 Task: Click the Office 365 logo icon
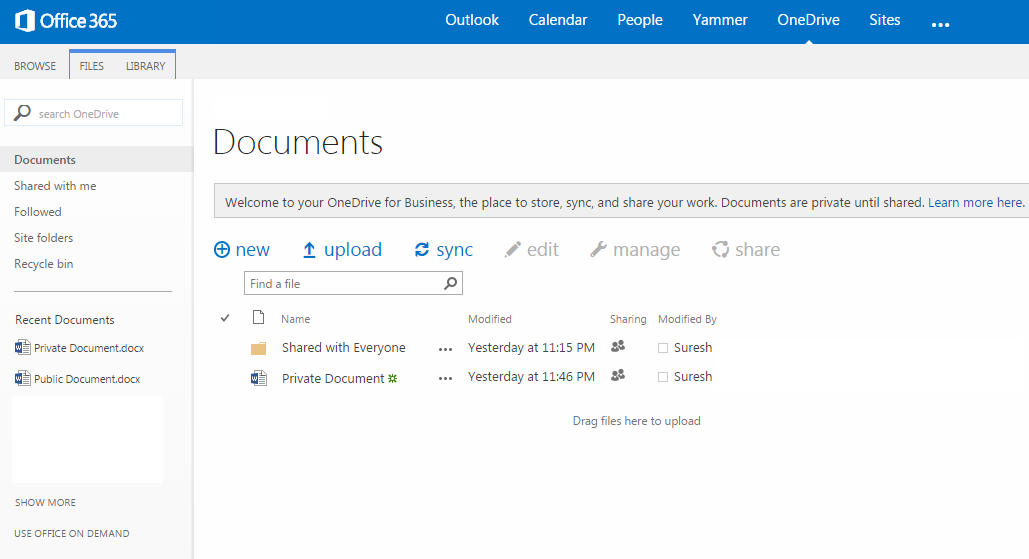click(x=26, y=20)
